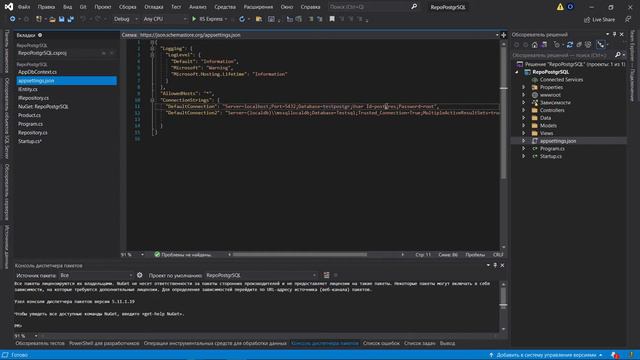Collapse the RepoPostgrSQL project node

coord(517,72)
